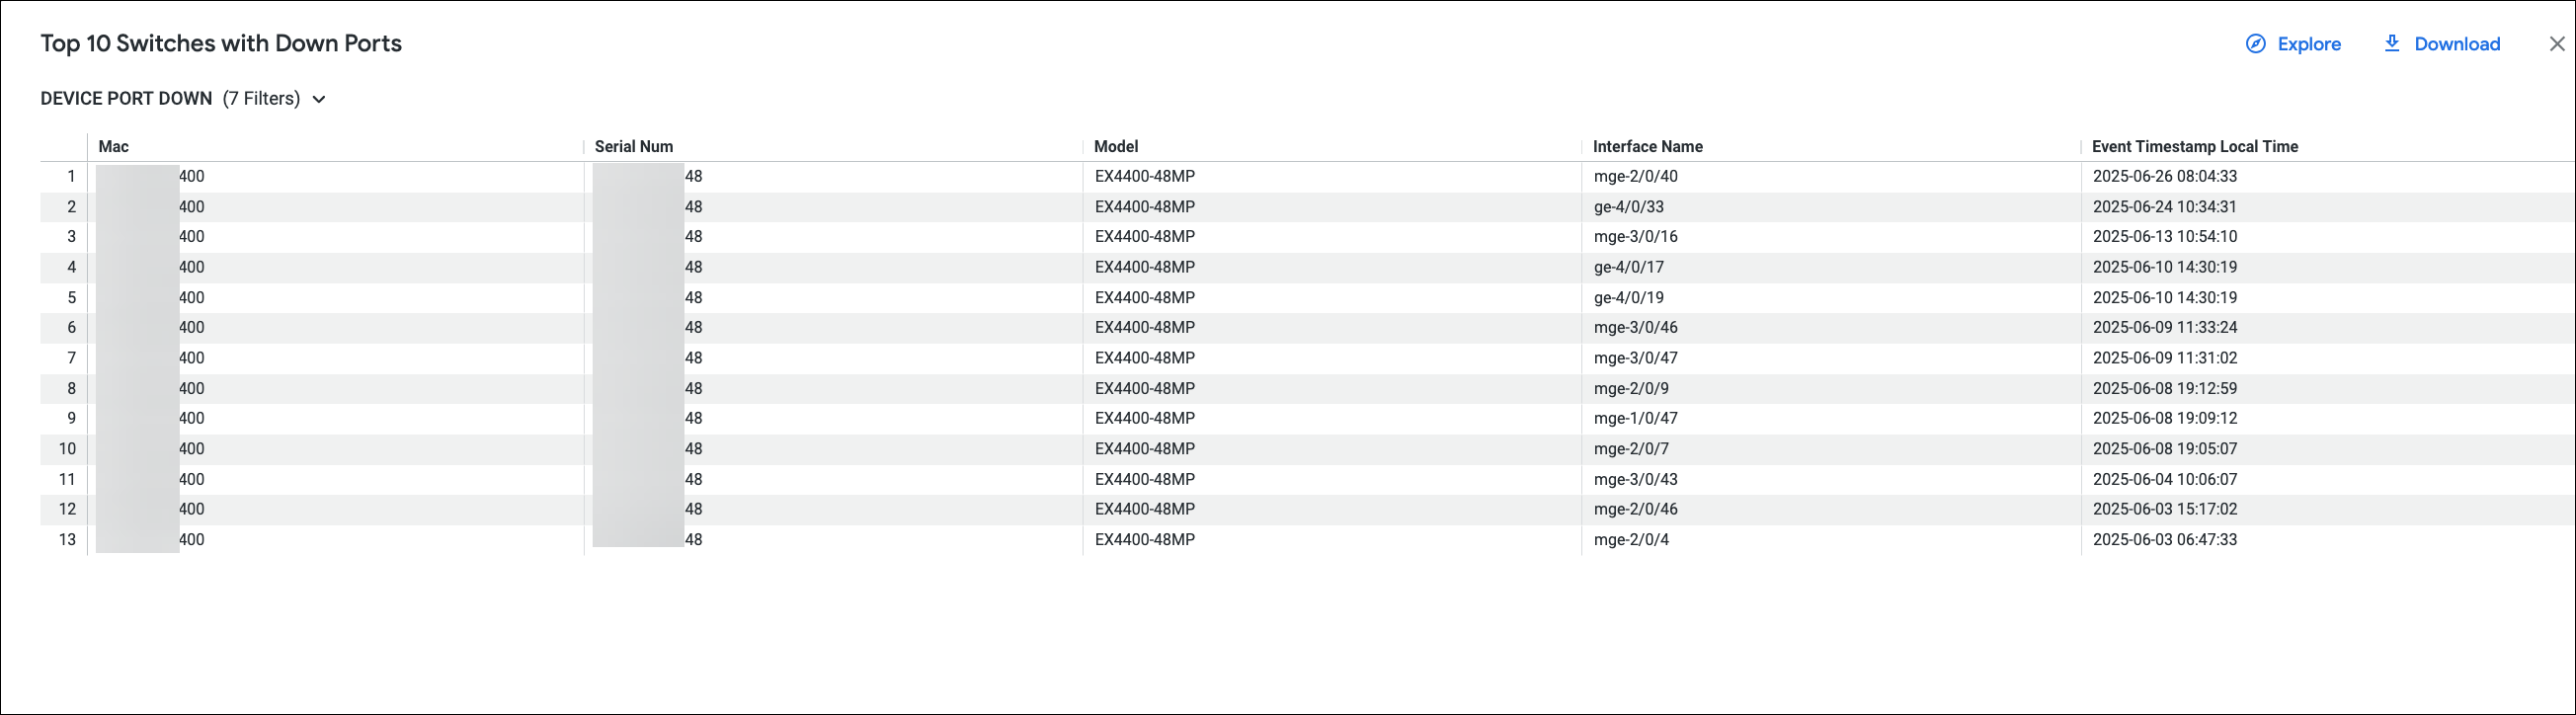The image size is (2576, 715).
Task: Sort by Interface Name column header
Action: coord(1647,146)
